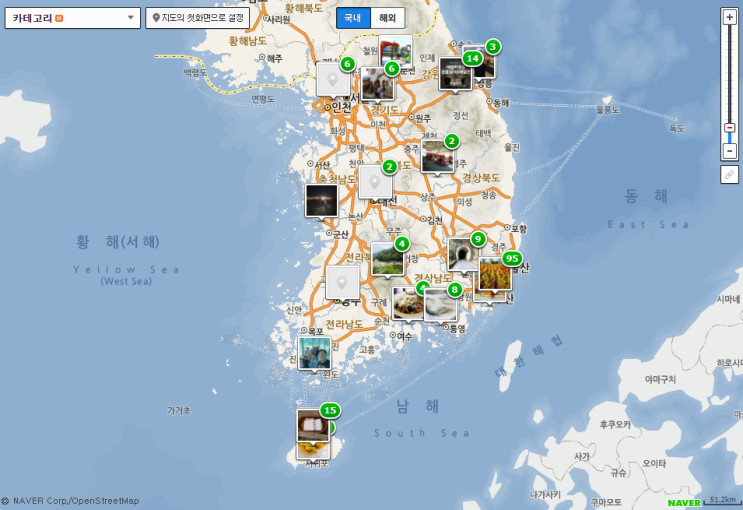Switch to the 해외 tab

[387, 18]
